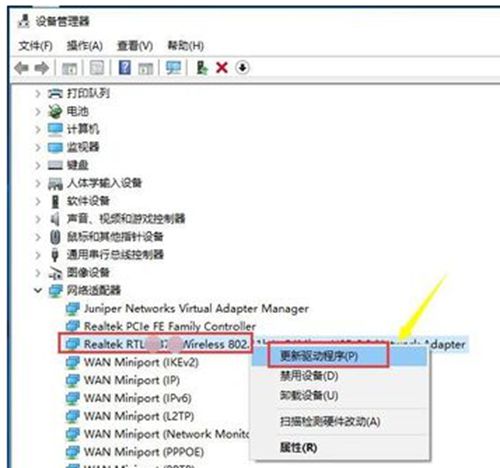Click the Back arrow toolbar icon
500x468 pixels.
click(x=22, y=68)
